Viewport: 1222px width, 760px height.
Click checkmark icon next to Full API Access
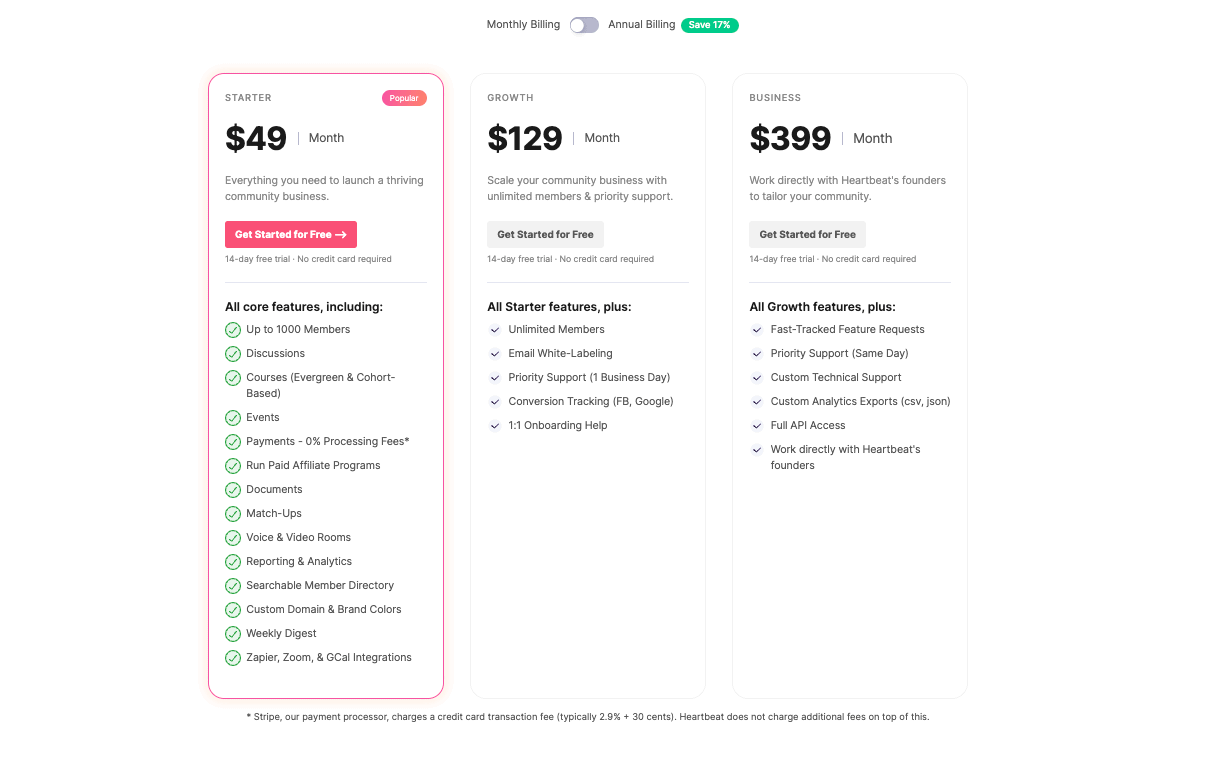point(757,426)
